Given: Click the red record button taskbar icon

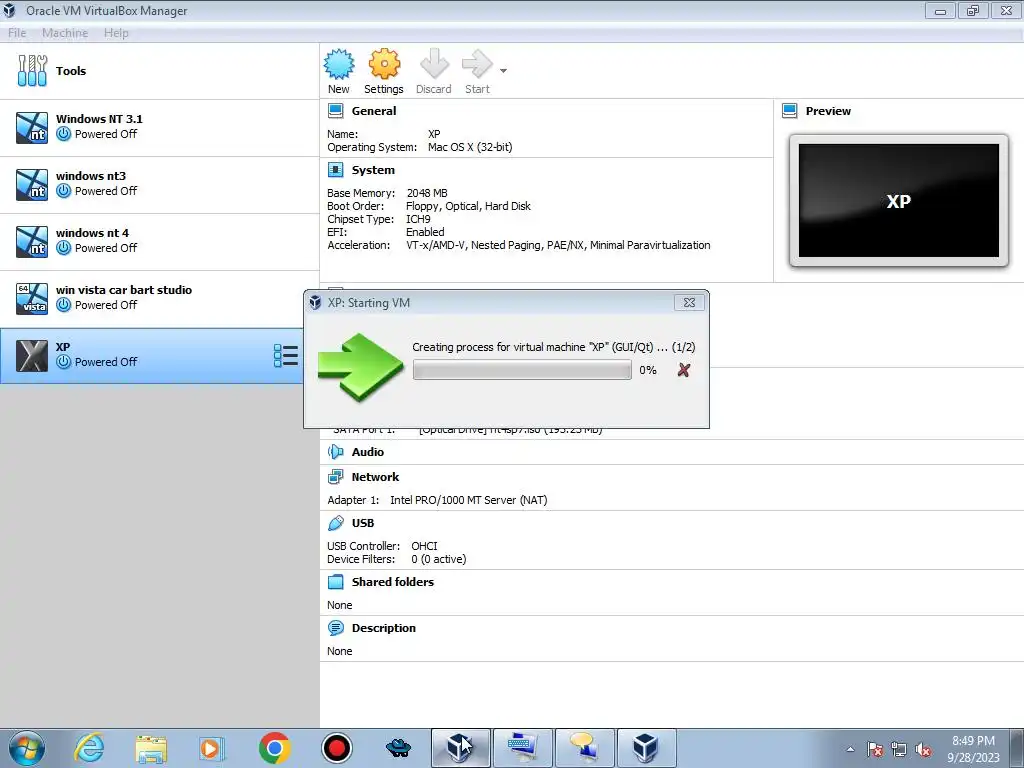Looking at the screenshot, I should coord(337,748).
